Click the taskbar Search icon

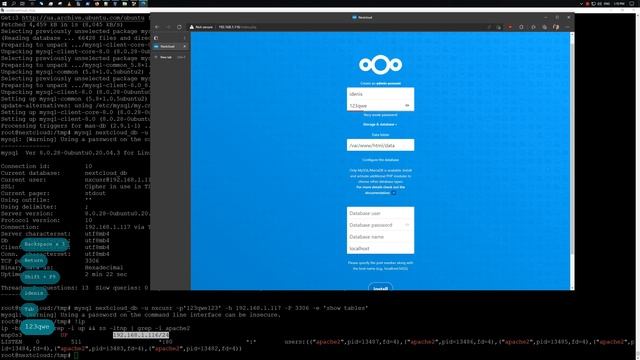coord(13,3)
